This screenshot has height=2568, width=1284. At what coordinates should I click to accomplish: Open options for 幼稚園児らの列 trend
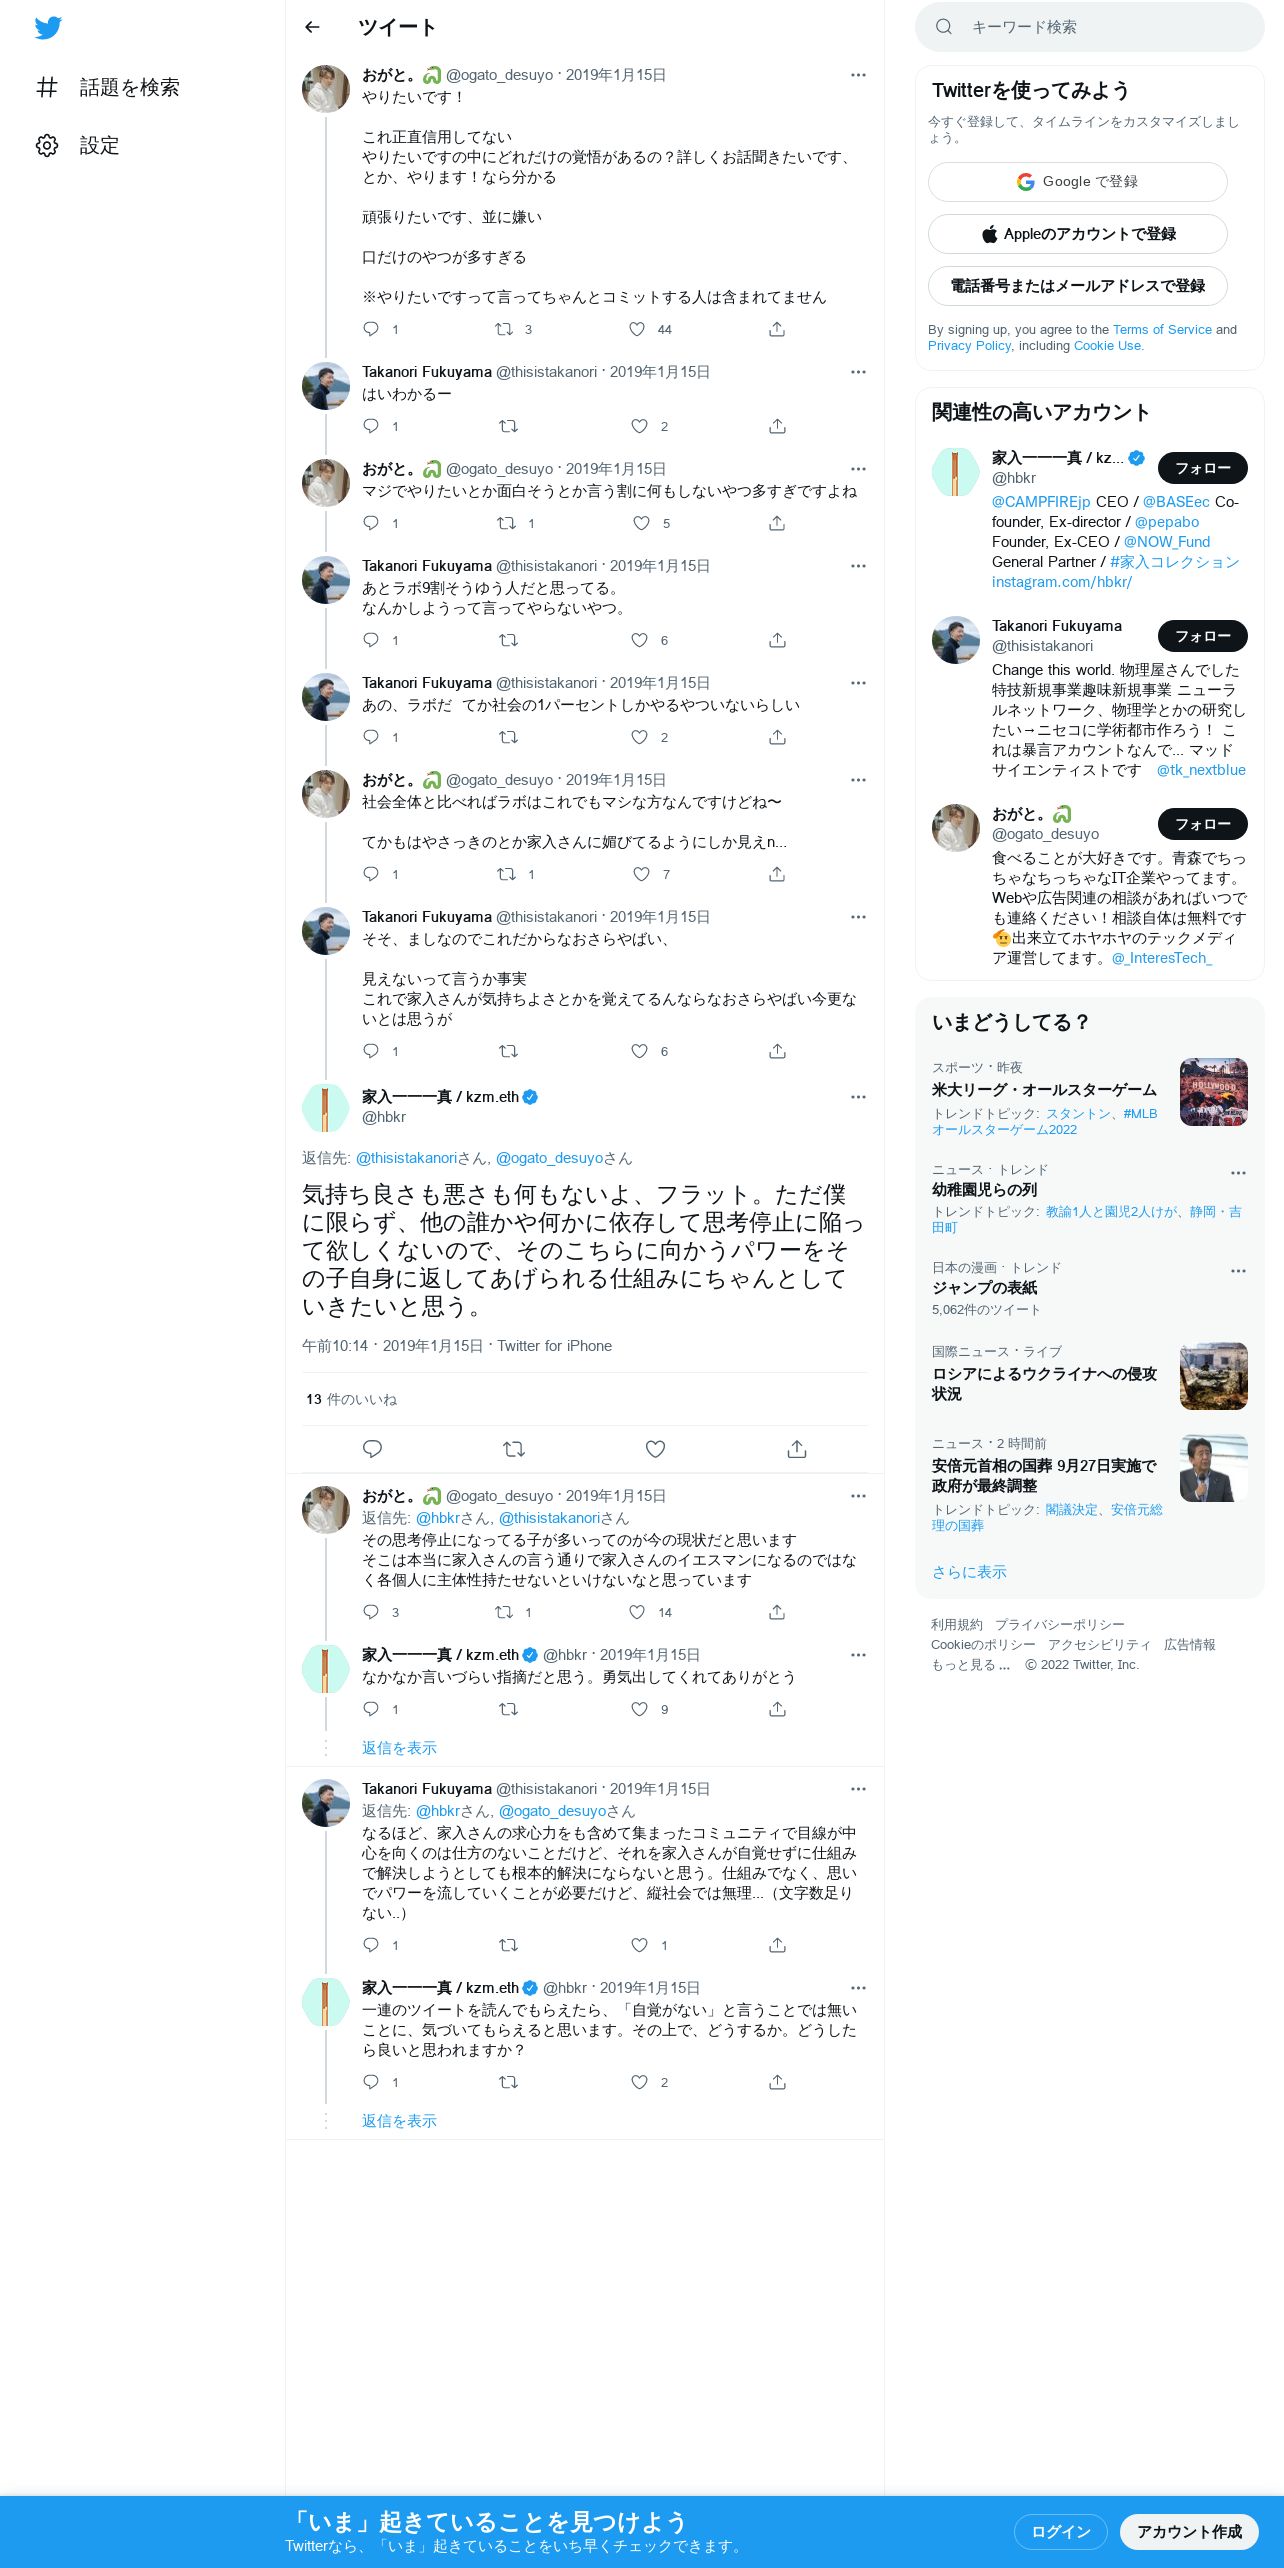point(1238,1173)
